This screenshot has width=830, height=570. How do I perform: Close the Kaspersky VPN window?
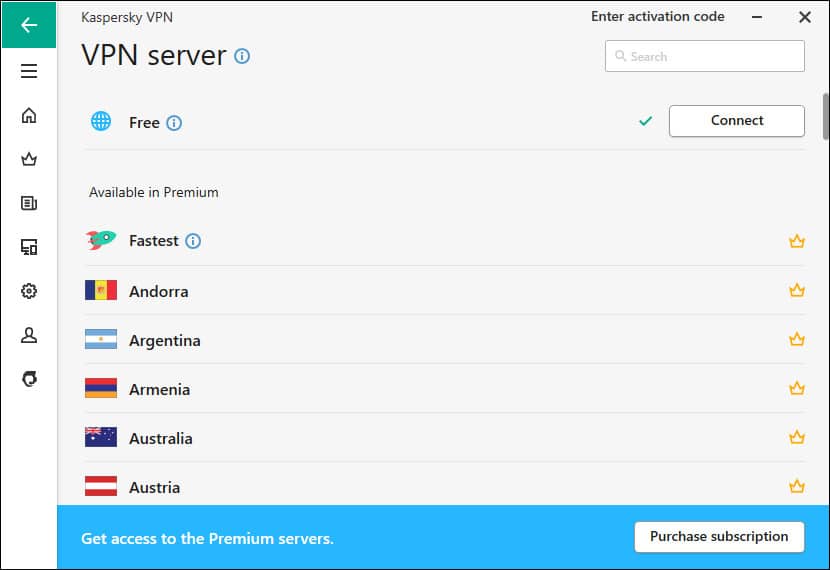(805, 17)
